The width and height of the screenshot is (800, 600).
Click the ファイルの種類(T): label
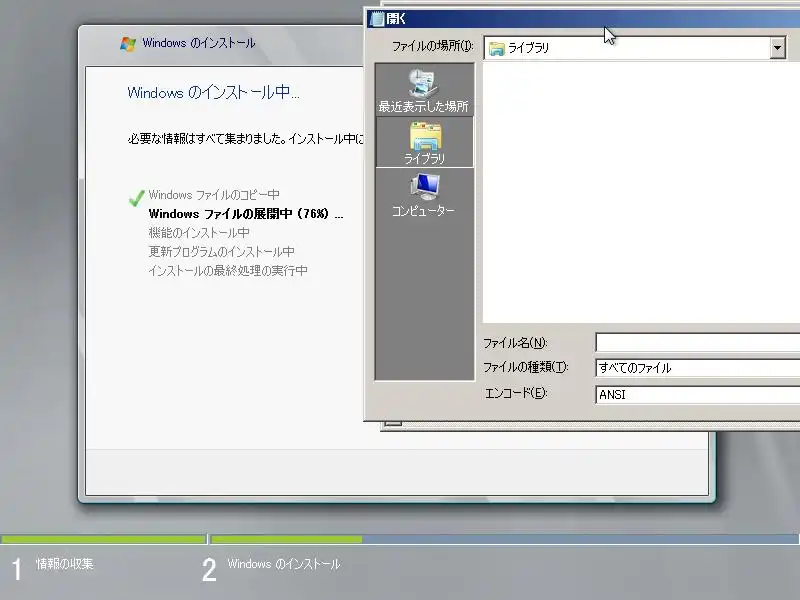(x=526, y=367)
